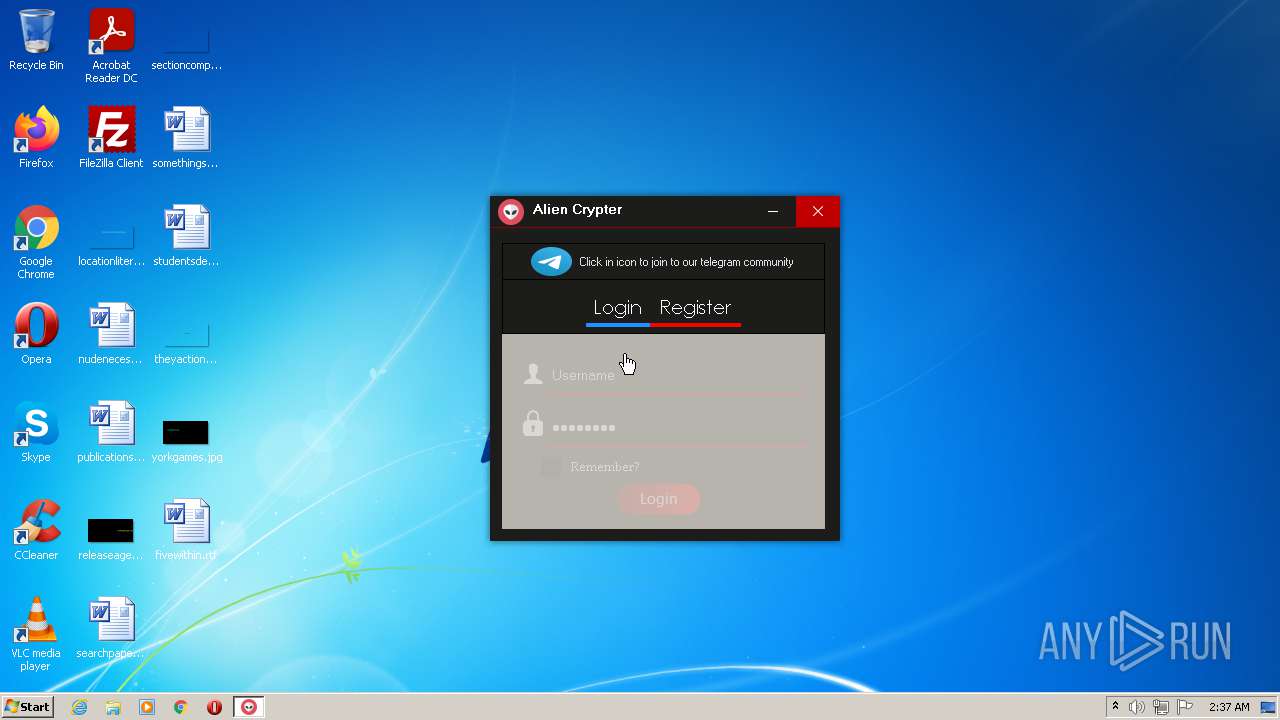Select the Skype desktop icon

36,432
